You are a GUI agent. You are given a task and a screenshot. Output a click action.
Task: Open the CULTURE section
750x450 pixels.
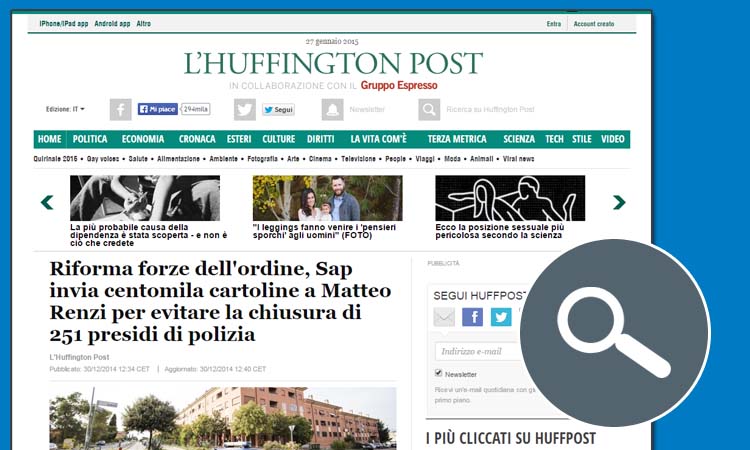[x=279, y=139]
